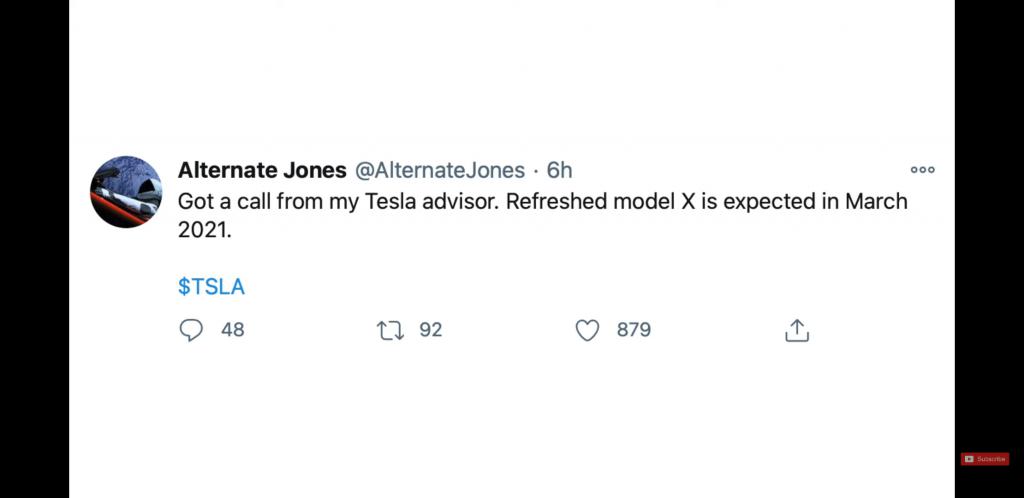This screenshot has width=1024, height=498.
Task: Click the reply count 48
Action: coord(232,330)
